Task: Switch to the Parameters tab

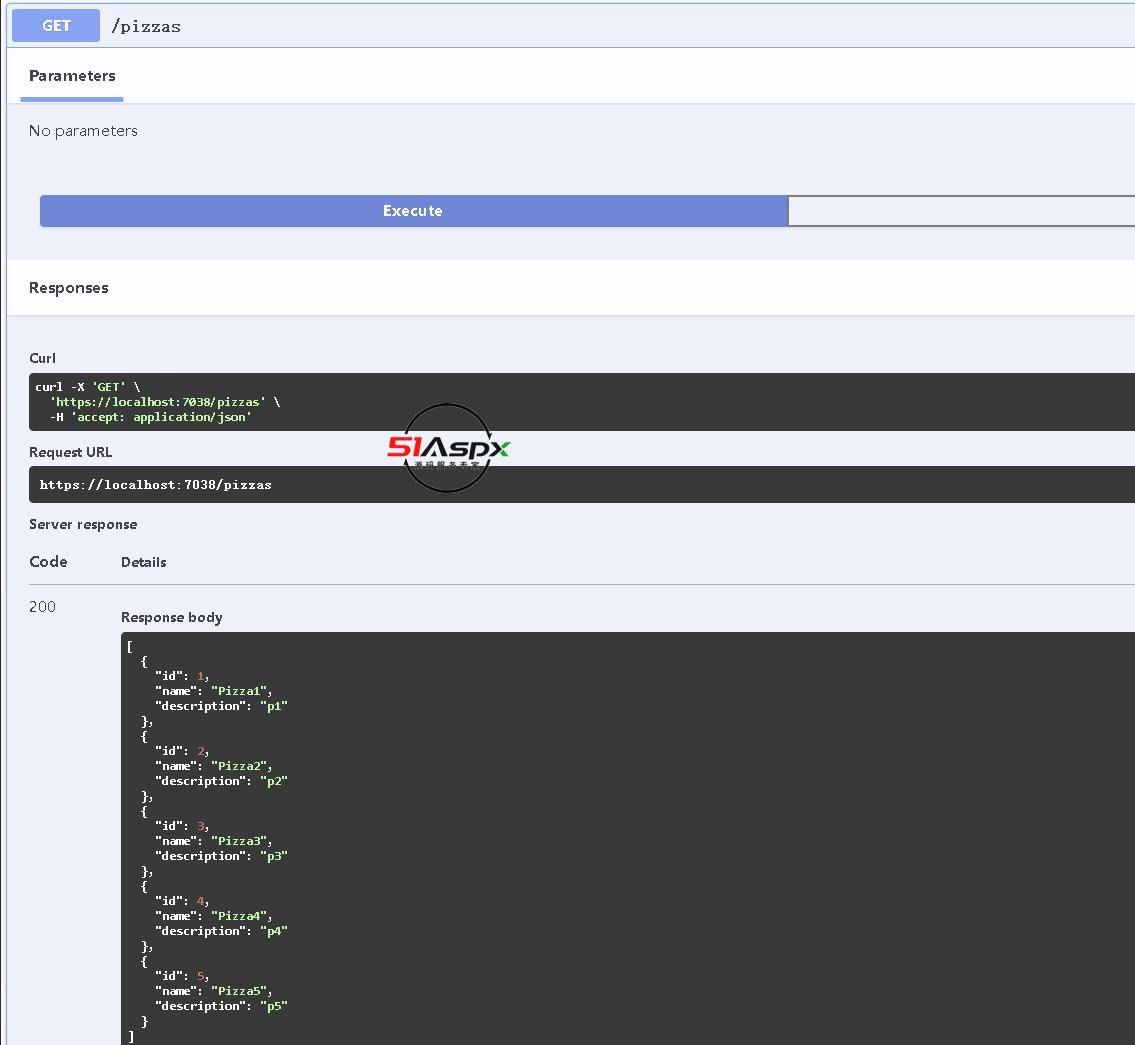Action: click(x=72, y=76)
